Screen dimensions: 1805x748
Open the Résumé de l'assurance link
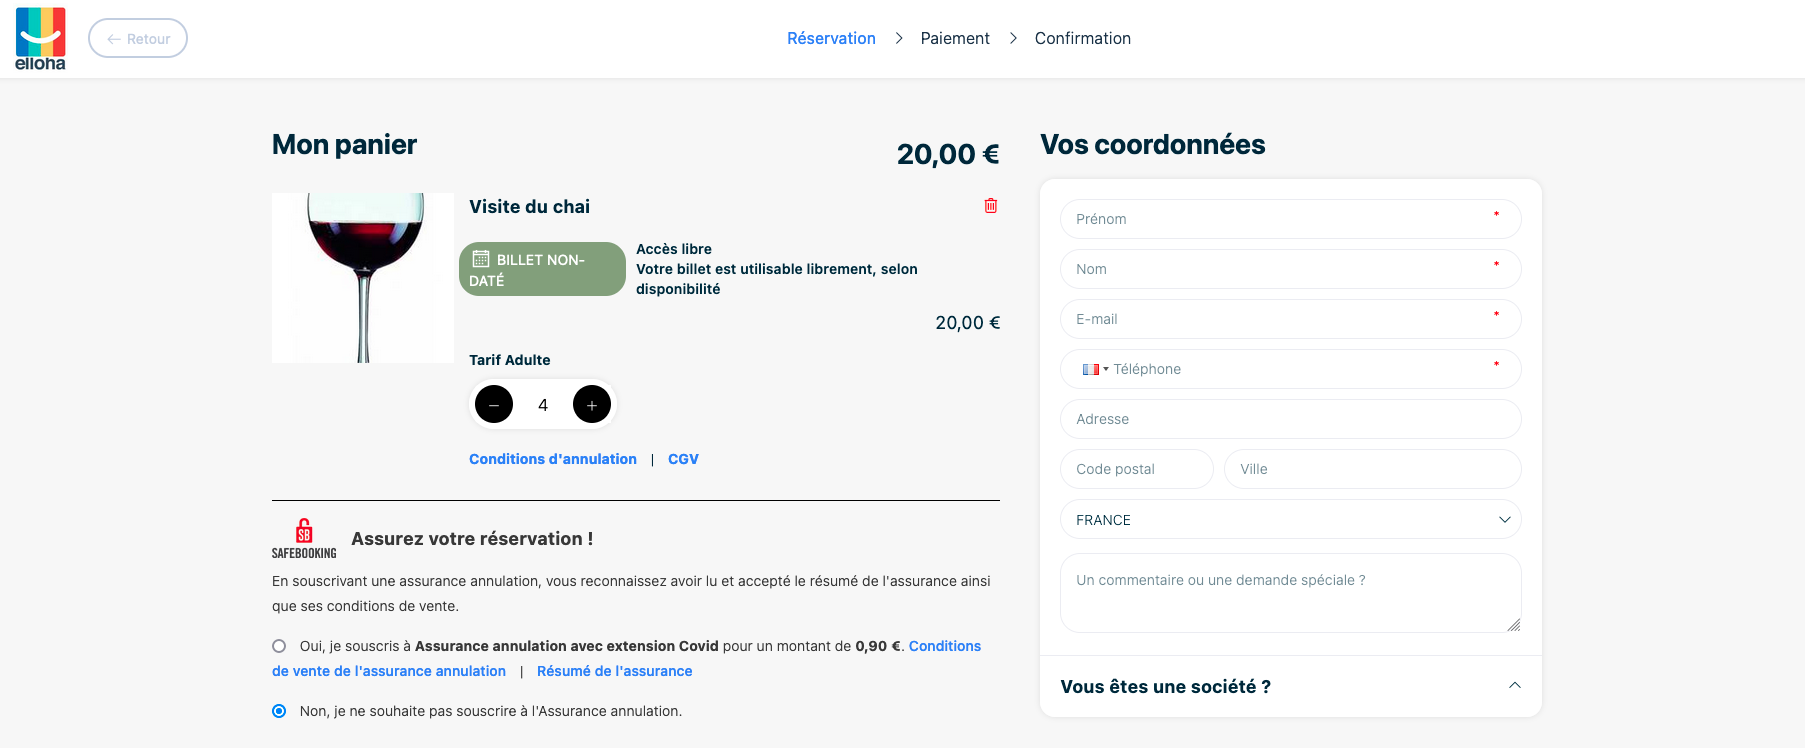click(614, 671)
